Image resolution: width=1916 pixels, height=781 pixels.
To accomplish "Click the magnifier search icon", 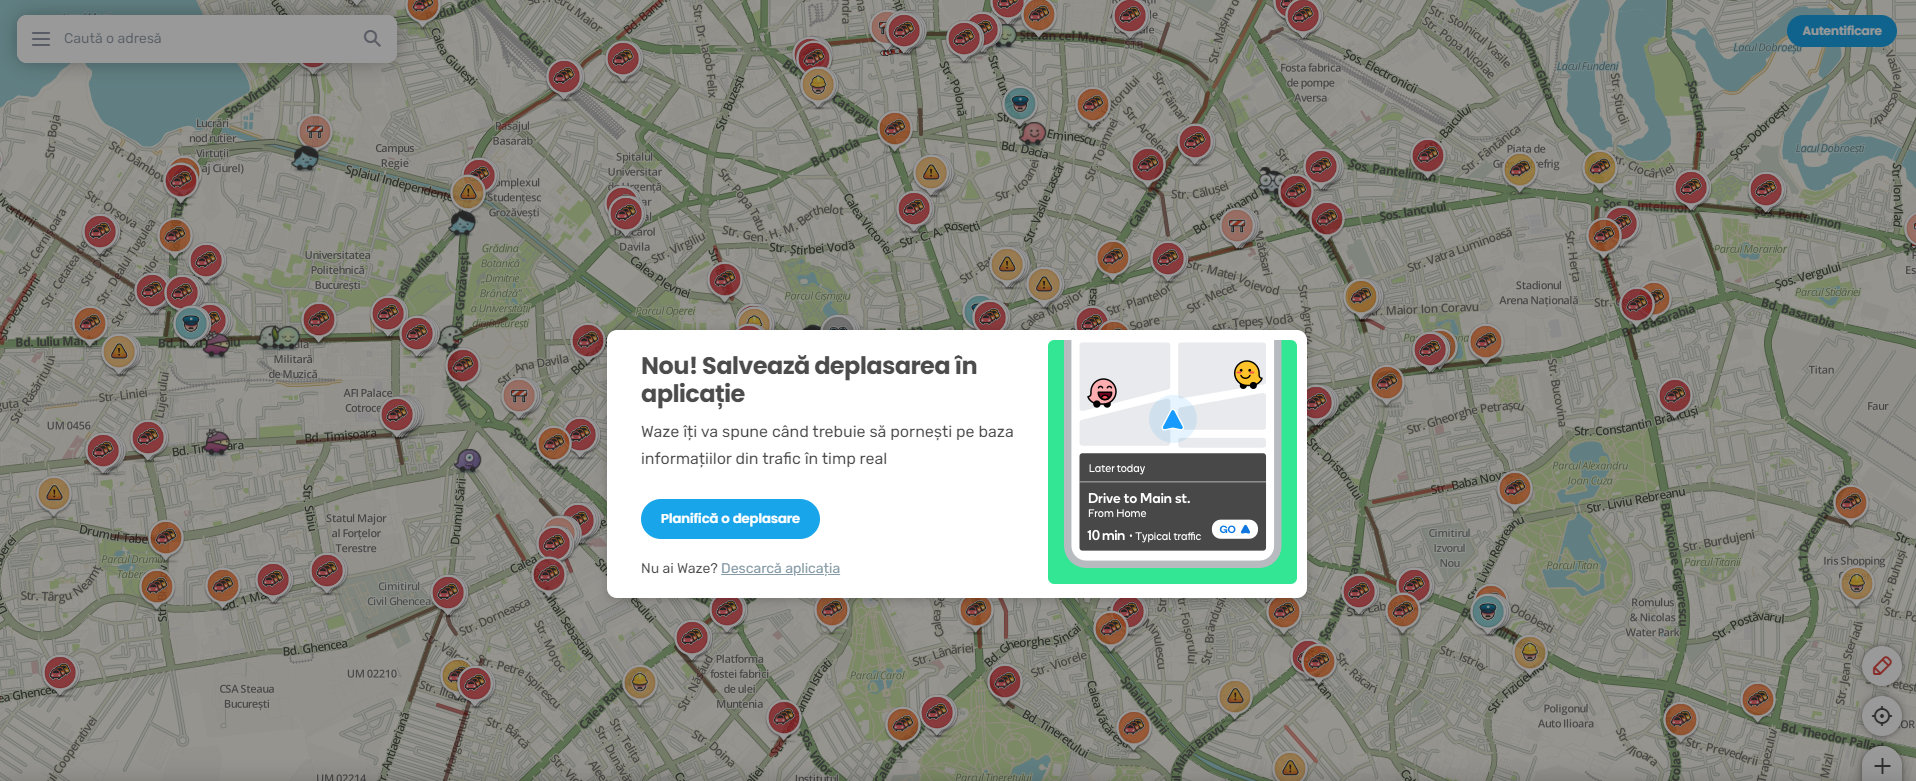I will (x=372, y=39).
